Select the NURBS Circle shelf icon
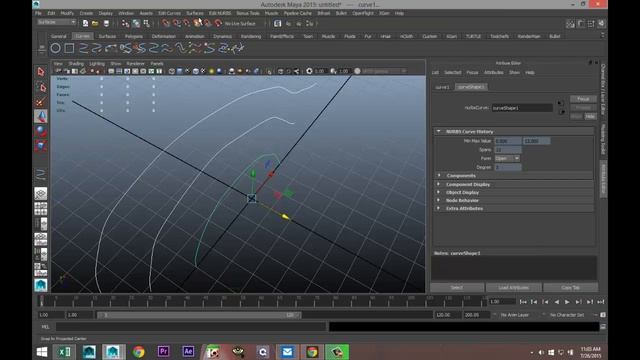This screenshot has height=360, width=640. point(56,48)
